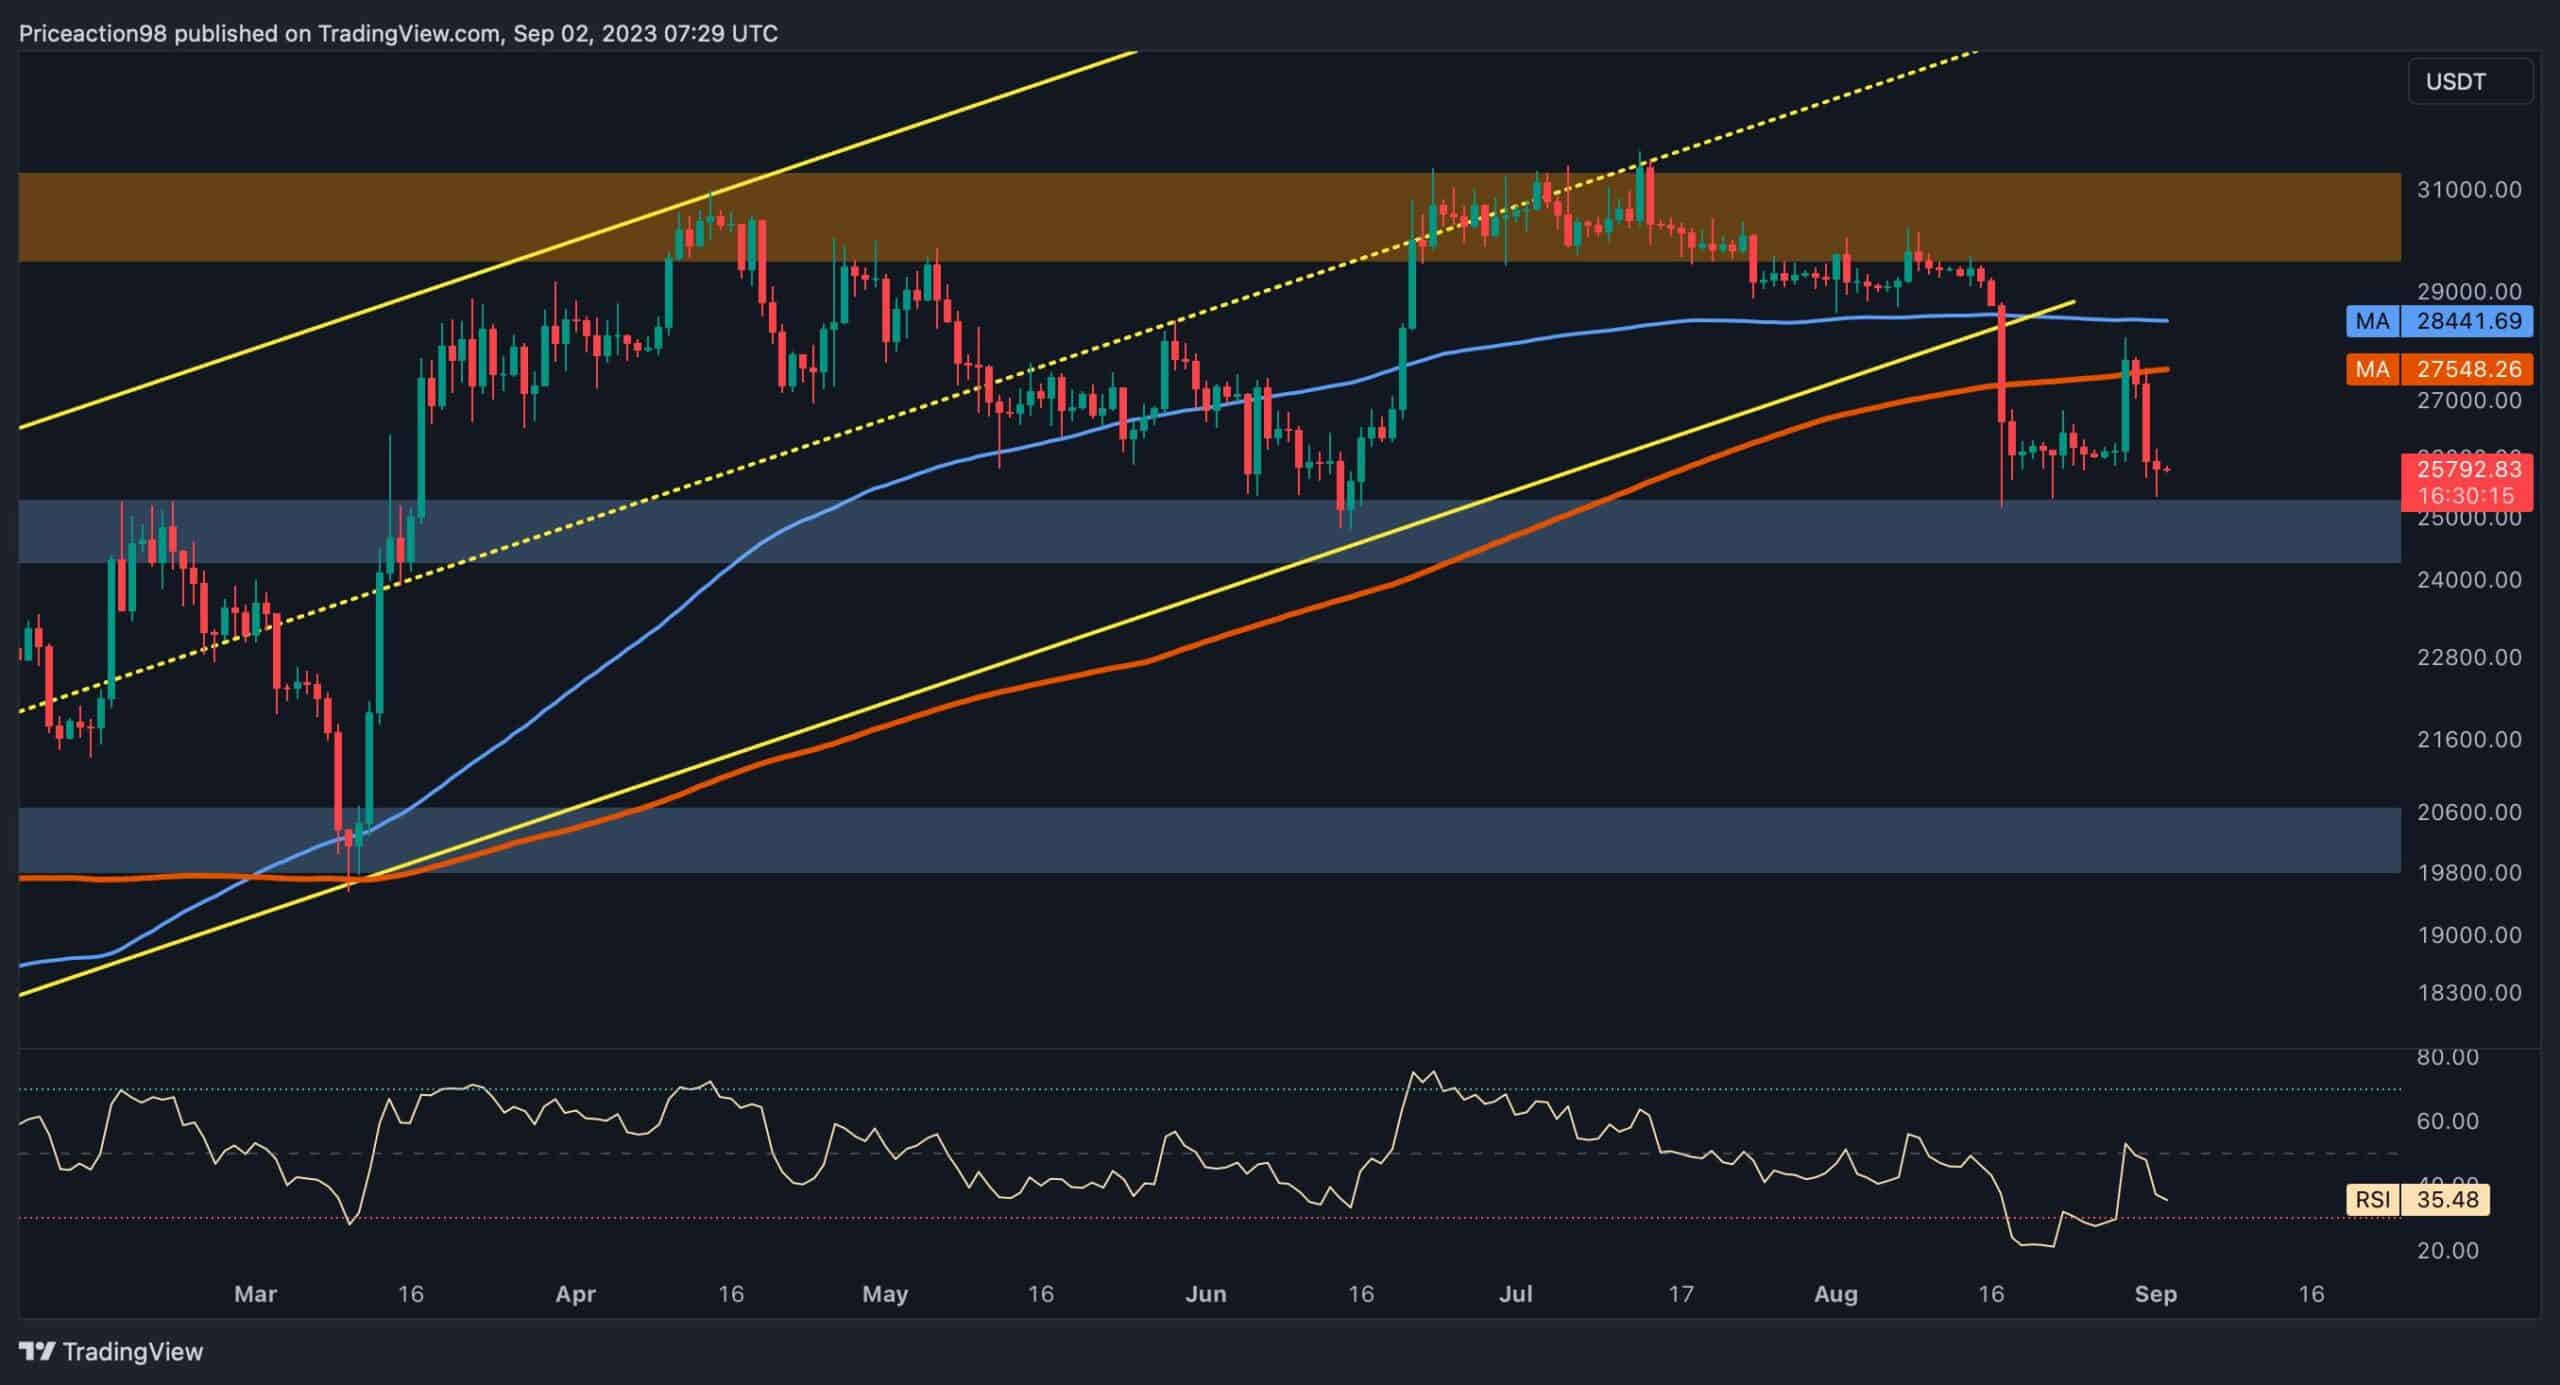
Task: Click the RSI 20.00 axis label
Action: point(2447,1250)
